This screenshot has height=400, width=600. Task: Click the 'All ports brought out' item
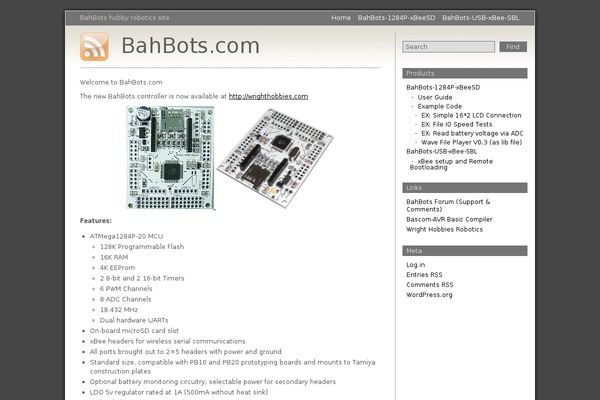coord(186,351)
